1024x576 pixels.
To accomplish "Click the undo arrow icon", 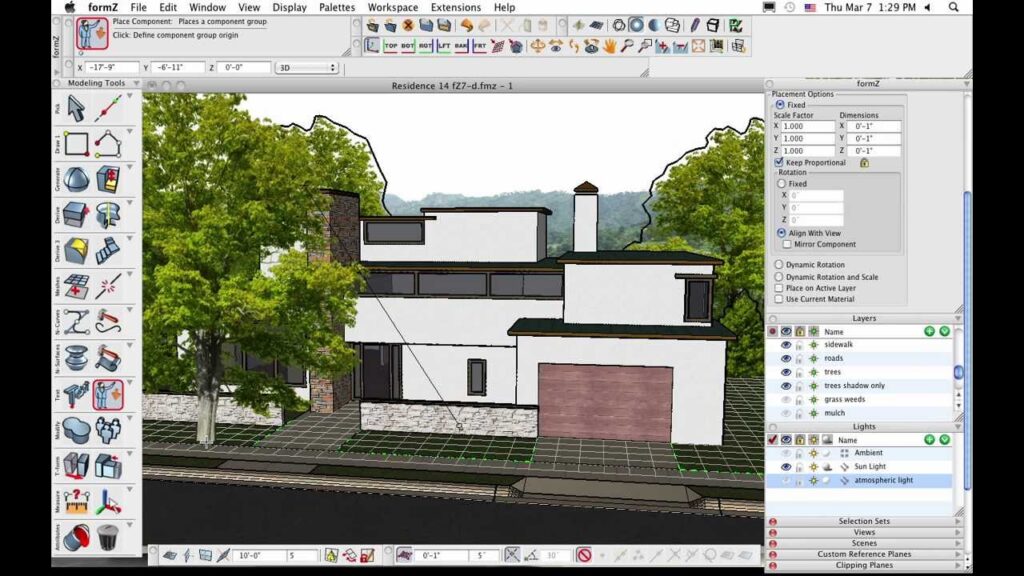I will [x=467, y=25].
